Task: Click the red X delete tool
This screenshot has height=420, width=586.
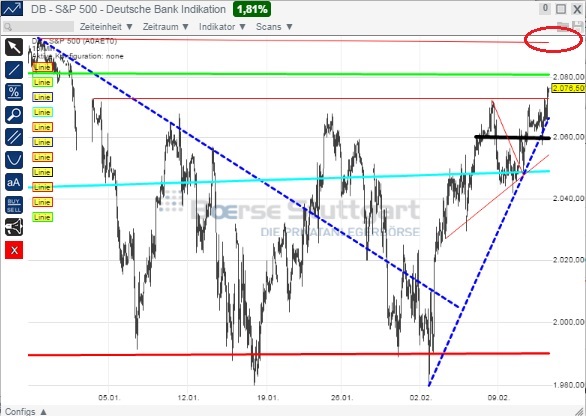Action: click(14, 250)
